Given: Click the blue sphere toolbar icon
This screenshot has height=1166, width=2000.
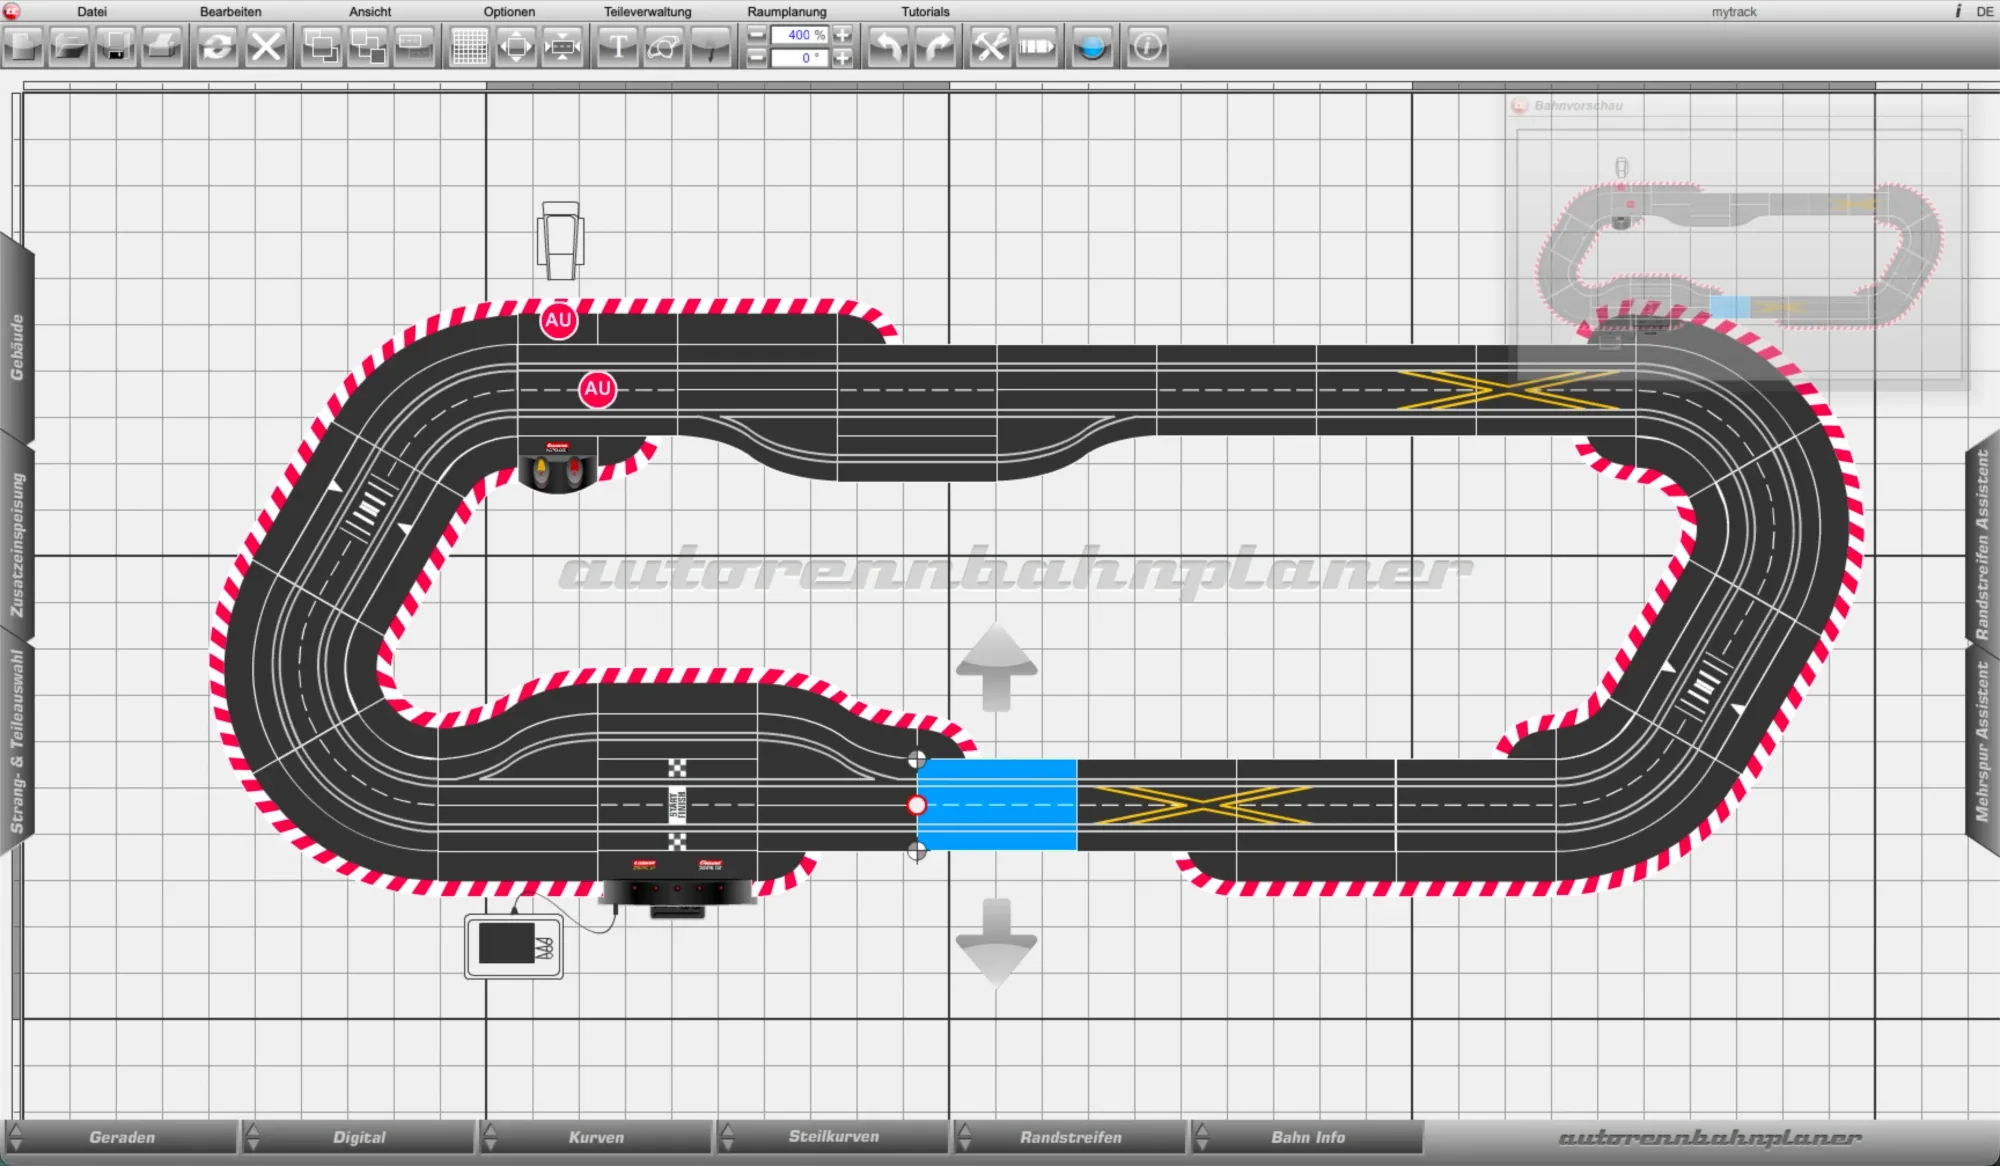Looking at the screenshot, I should 1092,47.
